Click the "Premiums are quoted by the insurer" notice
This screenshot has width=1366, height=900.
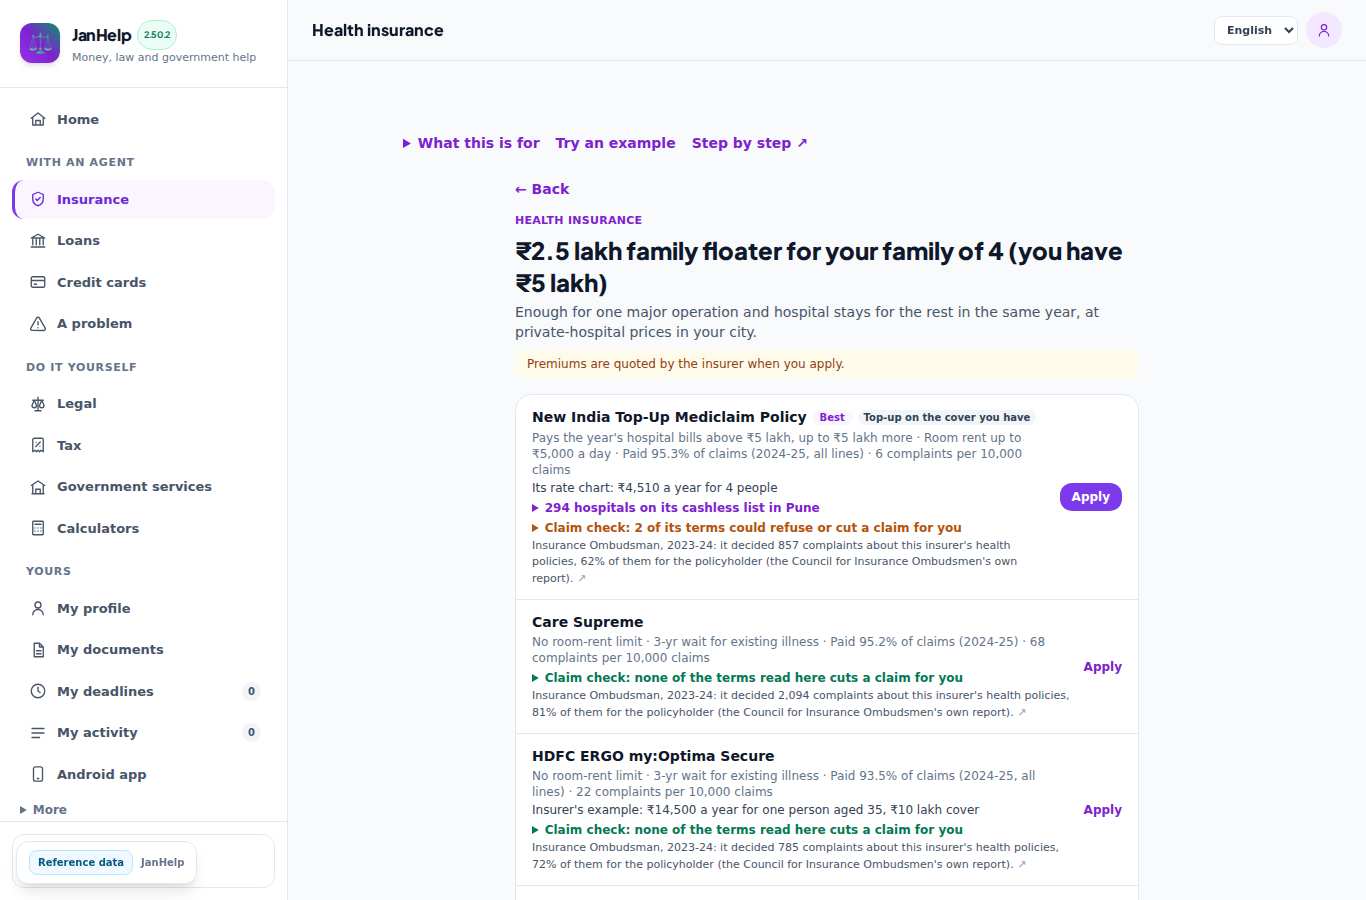click(x=827, y=364)
